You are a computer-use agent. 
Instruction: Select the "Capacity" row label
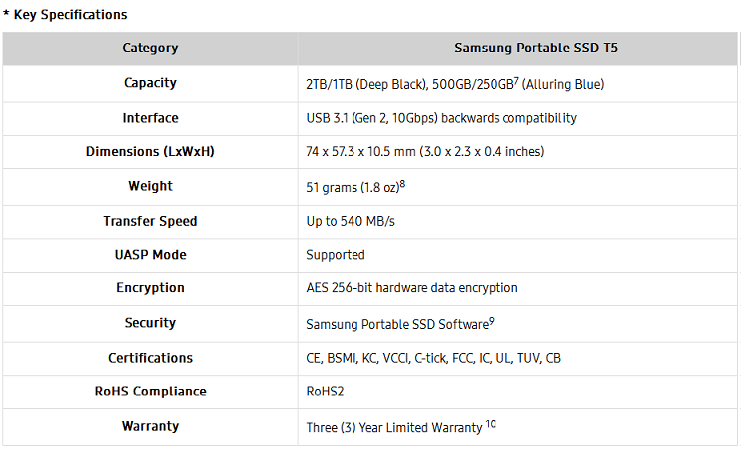(150, 83)
